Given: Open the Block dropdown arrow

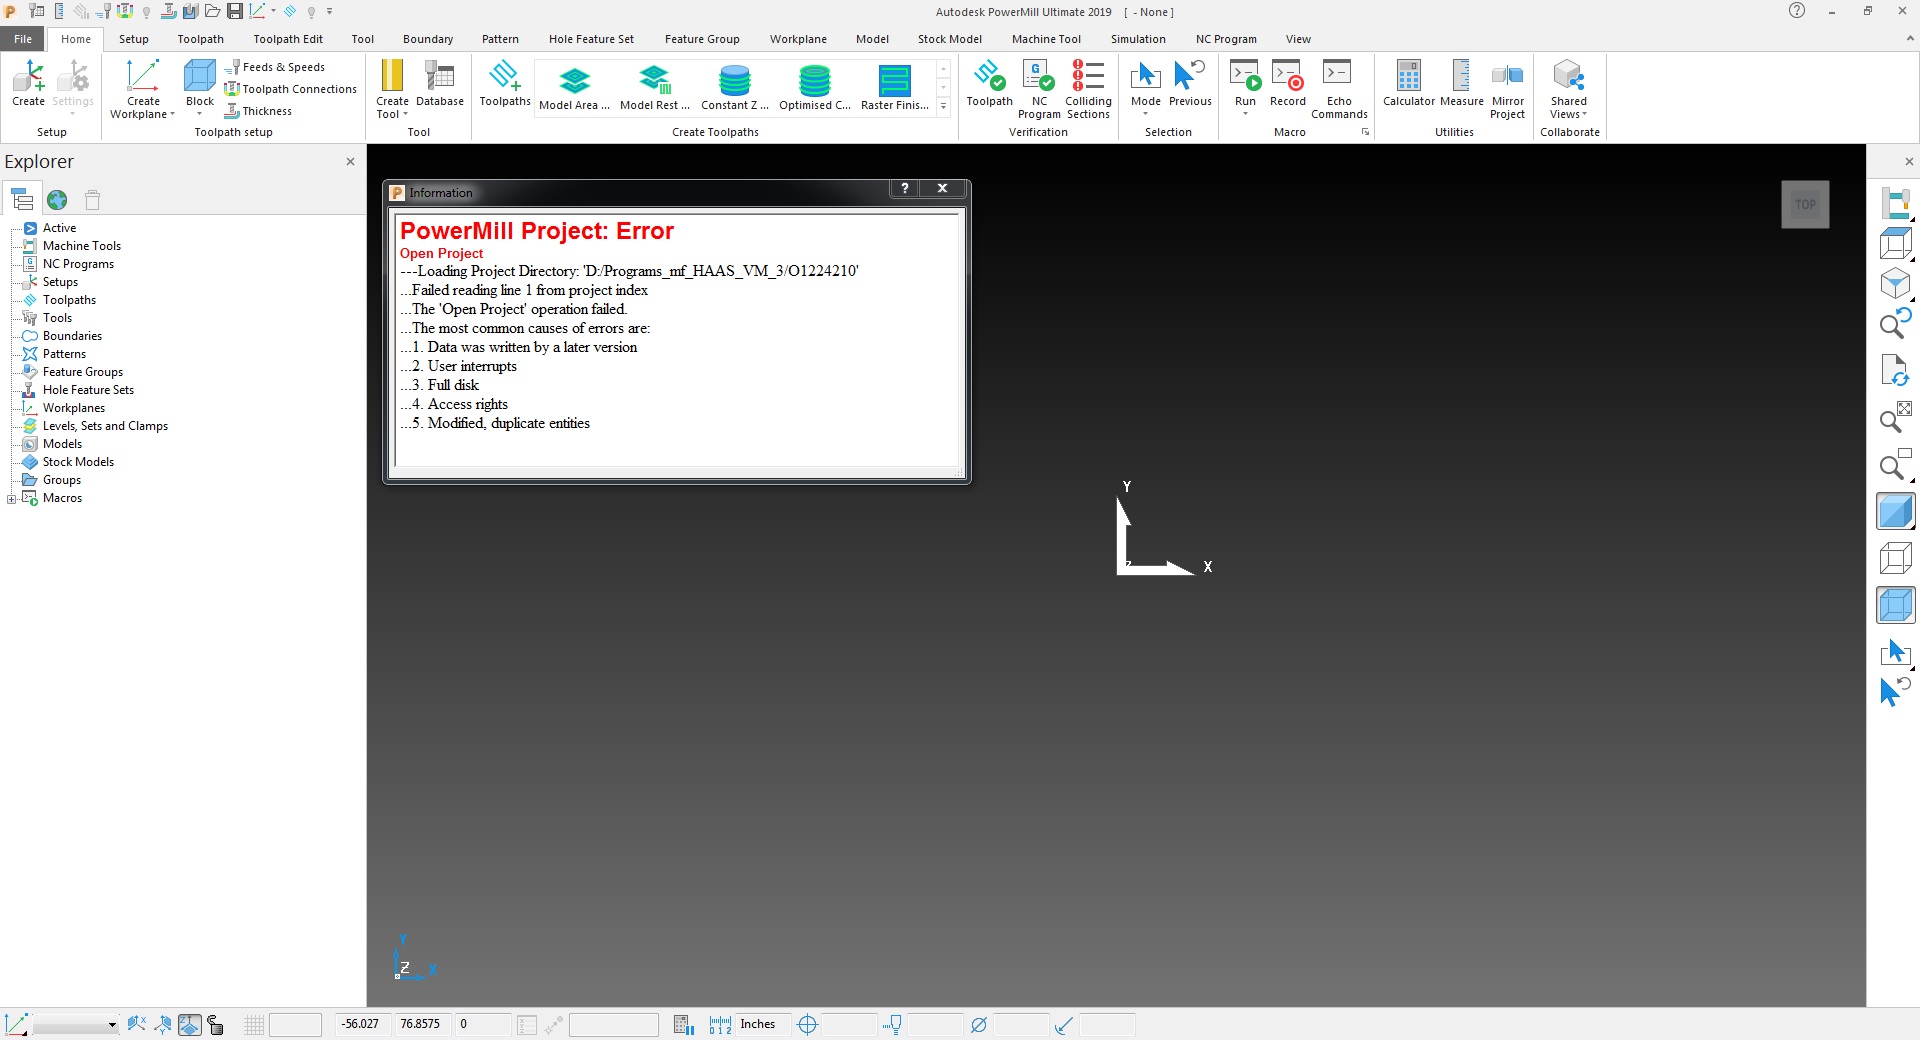Looking at the screenshot, I should [x=200, y=114].
